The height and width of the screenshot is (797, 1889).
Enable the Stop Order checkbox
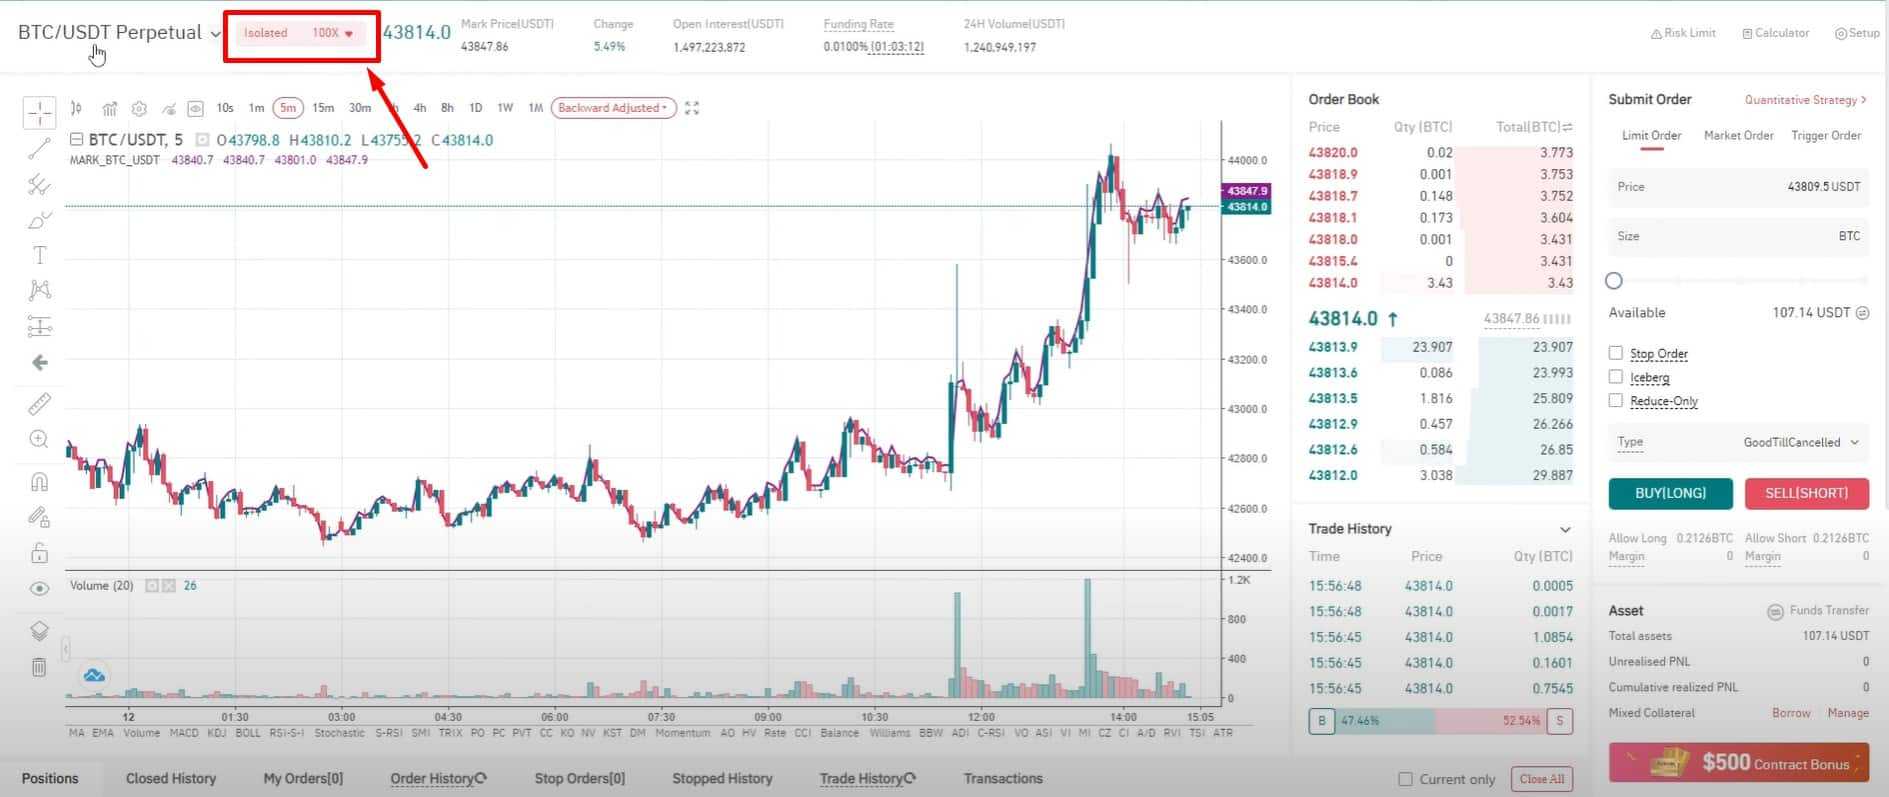1615,353
